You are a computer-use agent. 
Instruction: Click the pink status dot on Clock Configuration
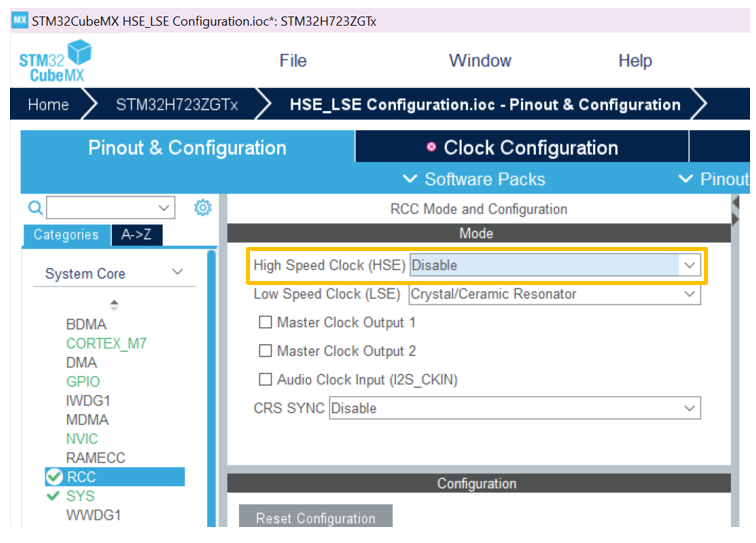(x=432, y=147)
